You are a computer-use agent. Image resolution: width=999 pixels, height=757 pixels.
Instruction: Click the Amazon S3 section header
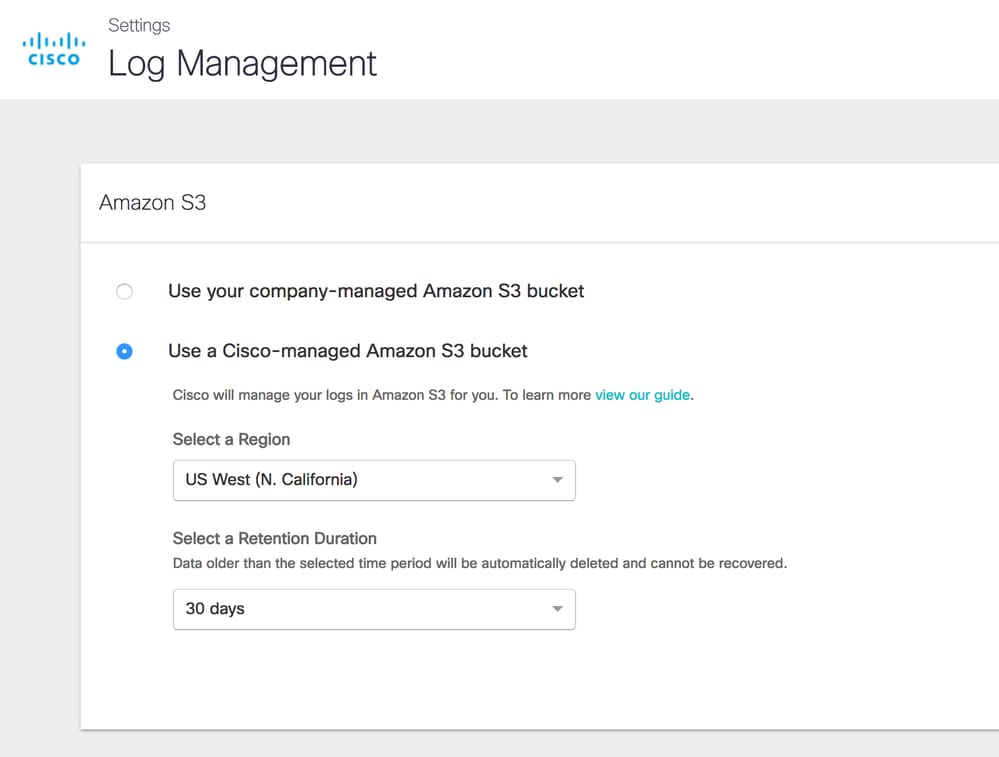[153, 203]
